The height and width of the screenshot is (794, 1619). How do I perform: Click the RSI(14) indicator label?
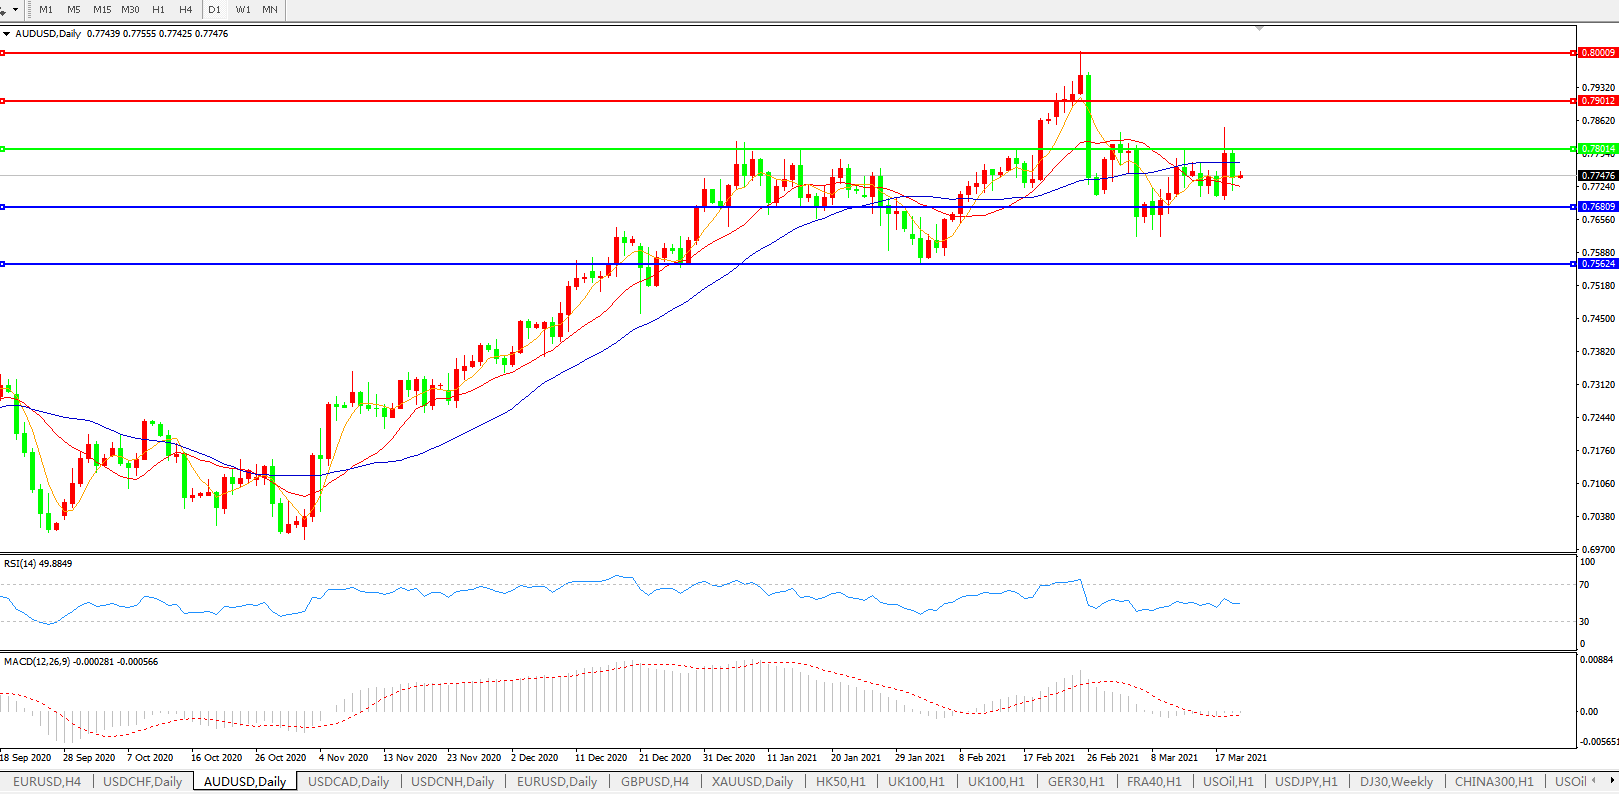pyautogui.click(x=38, y=564)
